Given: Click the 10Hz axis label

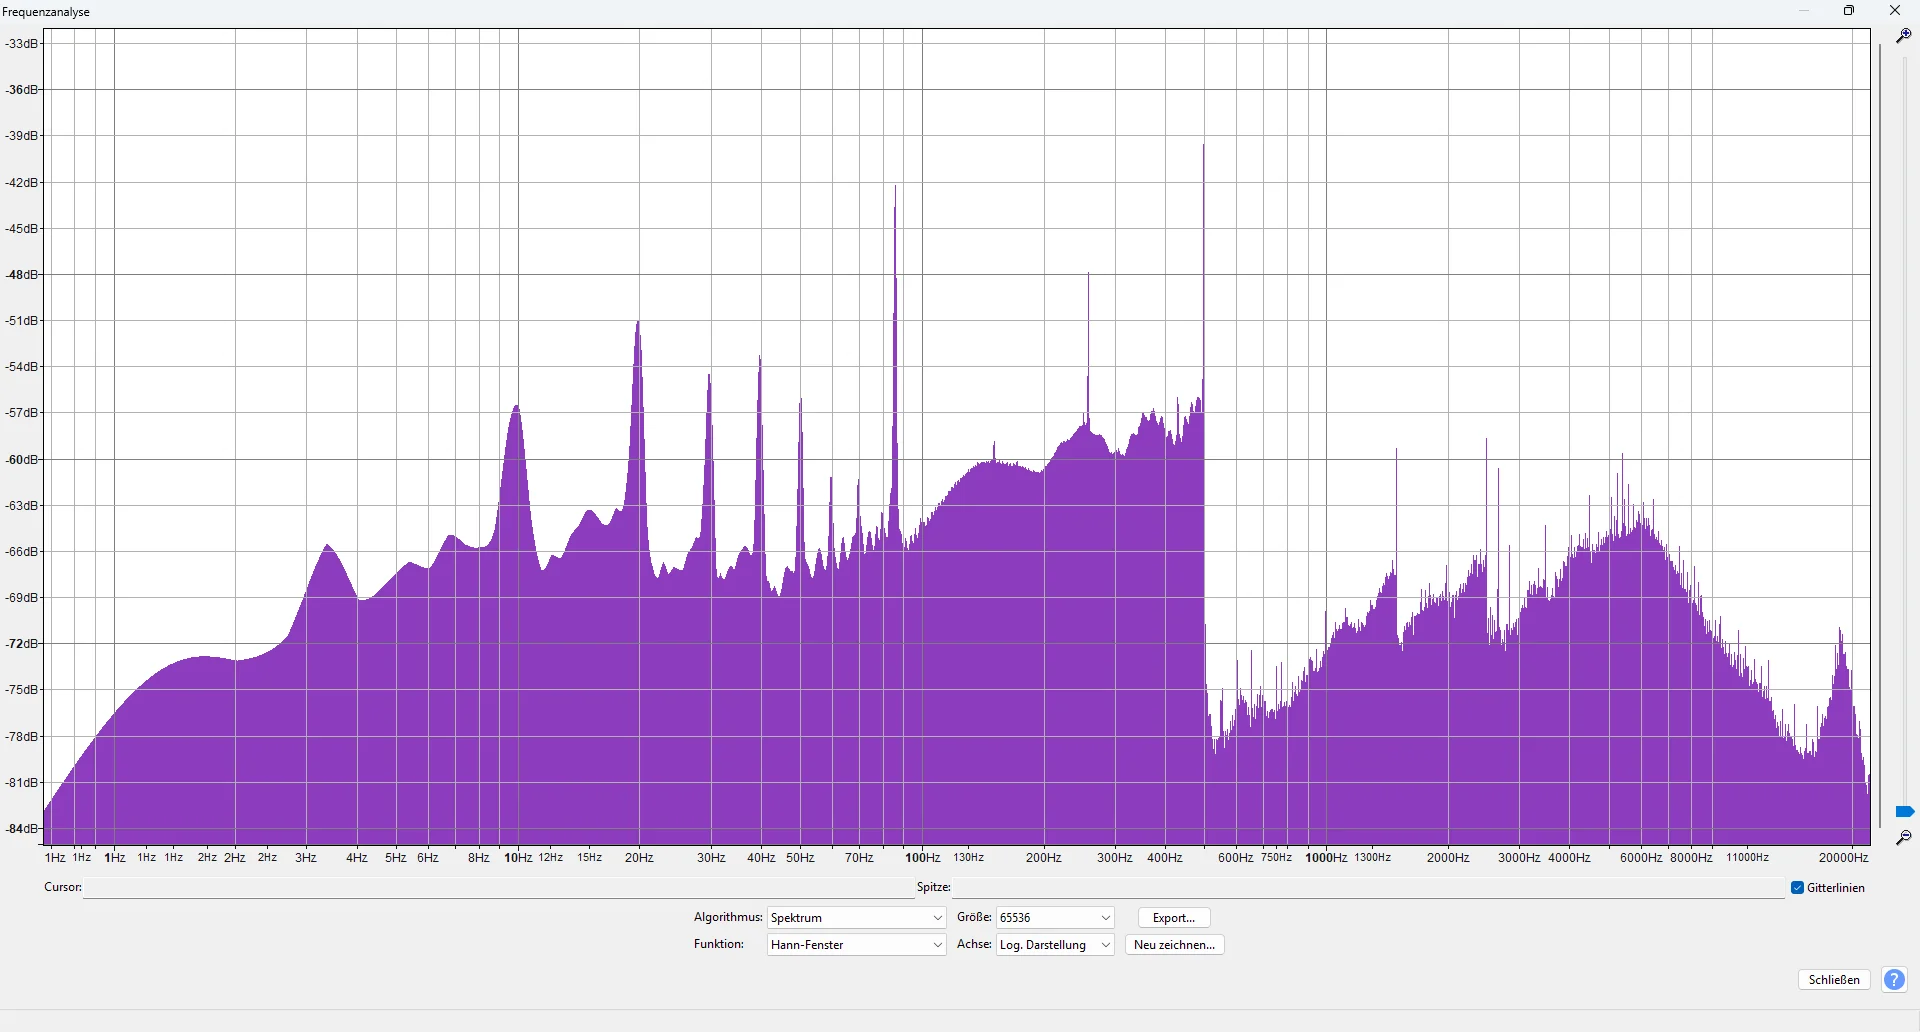Looking at the screenshot, I should pos(518,858).
